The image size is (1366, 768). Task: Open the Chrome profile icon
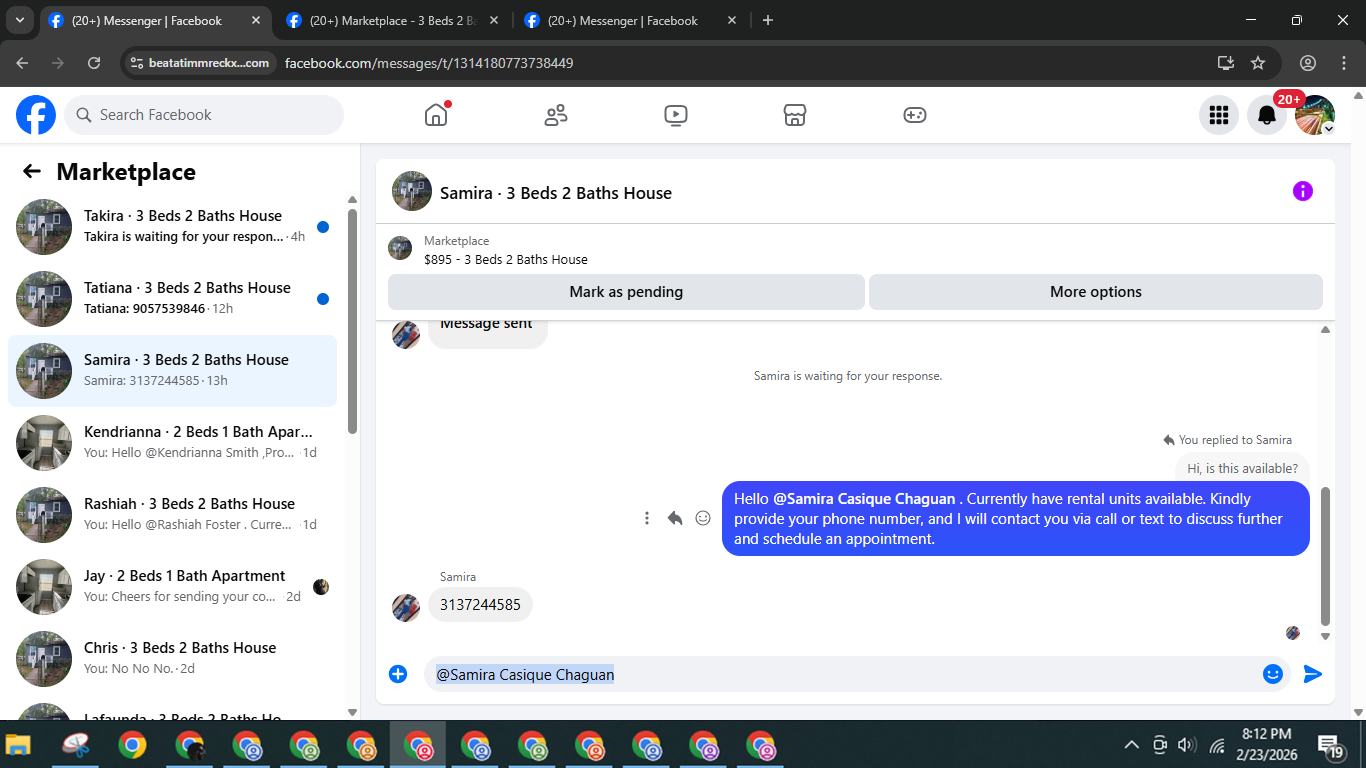pyautogui.click(x=1308, y=63)
